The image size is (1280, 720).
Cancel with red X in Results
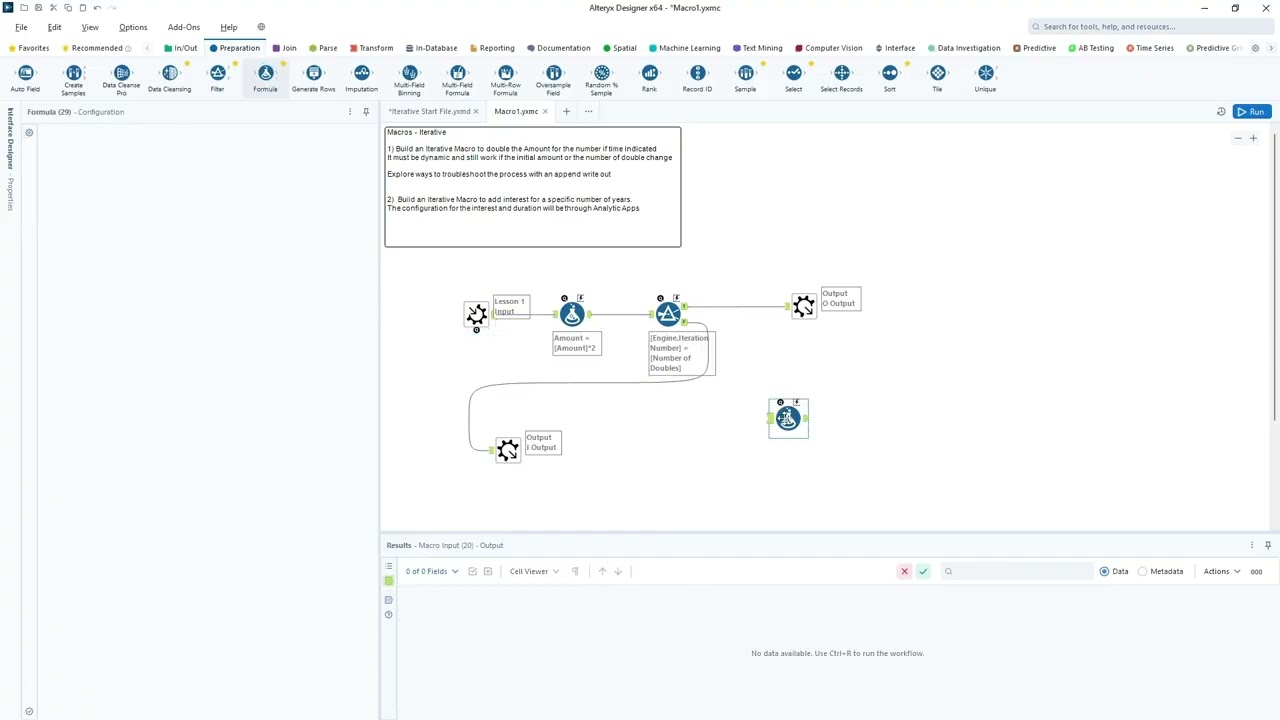point(904,571)
